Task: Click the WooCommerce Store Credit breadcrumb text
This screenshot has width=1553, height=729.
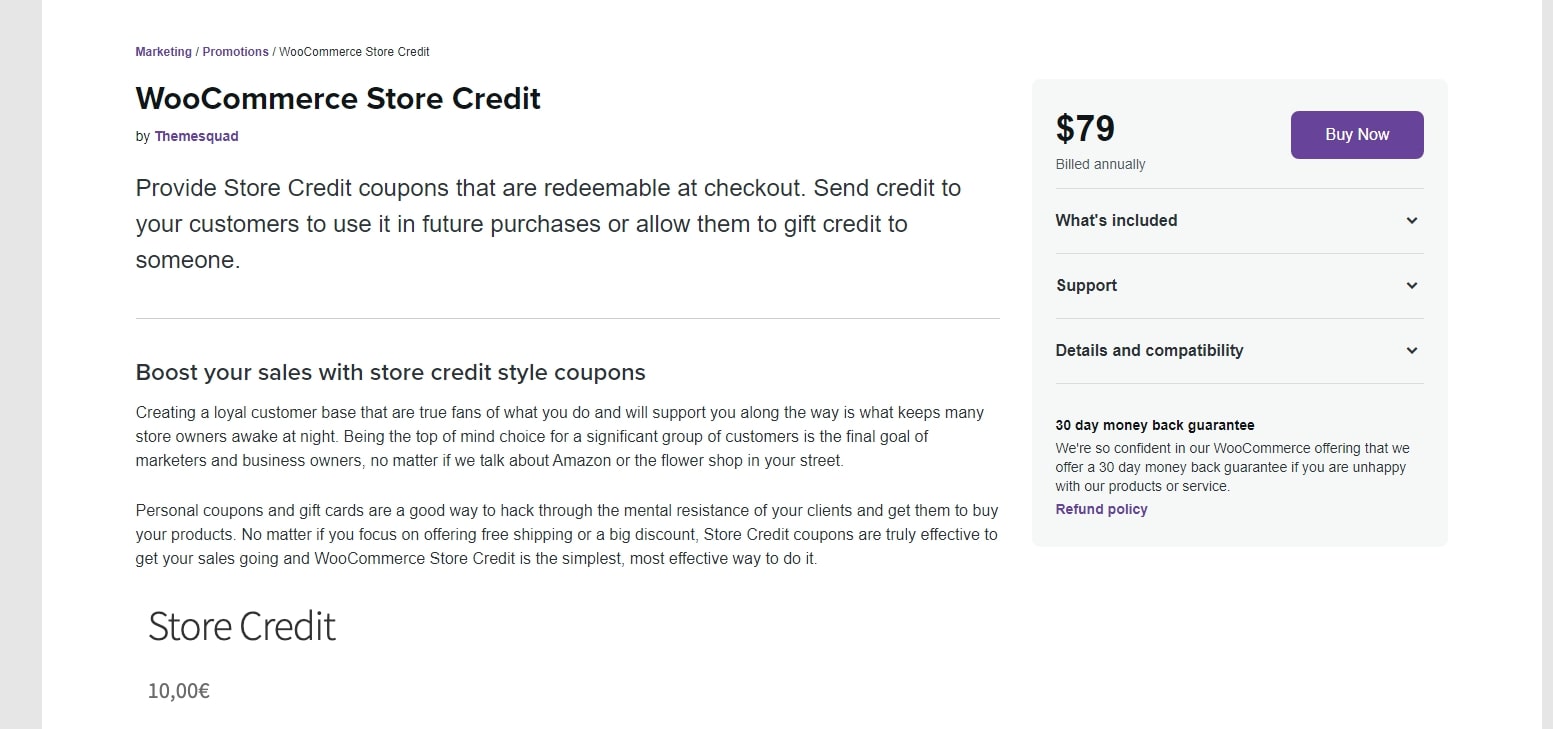Action: pyautogui.click(x=354, y=52)
